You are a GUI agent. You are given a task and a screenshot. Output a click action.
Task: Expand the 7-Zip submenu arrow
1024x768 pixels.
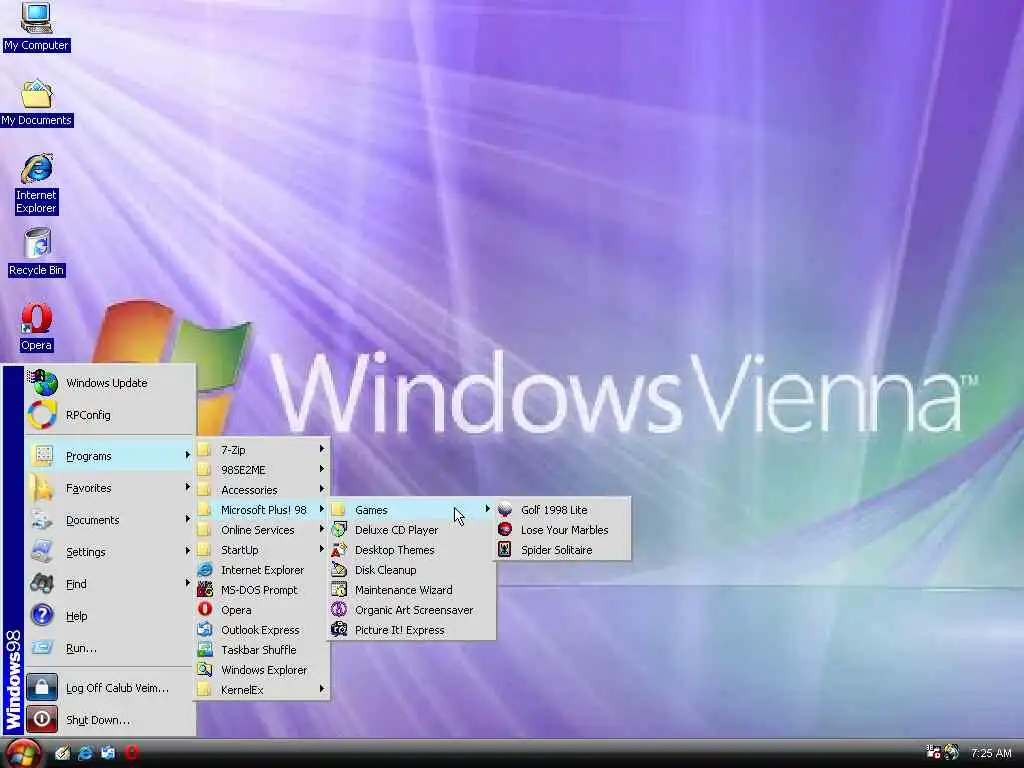tap(321, 449)
